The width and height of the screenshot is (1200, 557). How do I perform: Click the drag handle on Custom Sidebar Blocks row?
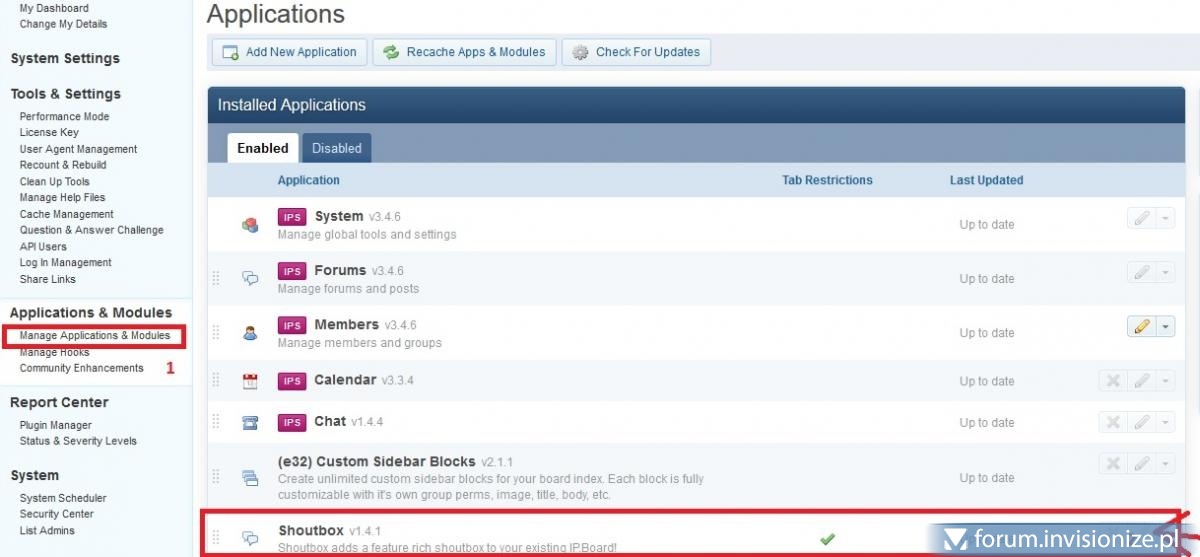click(x=216, y=477)
